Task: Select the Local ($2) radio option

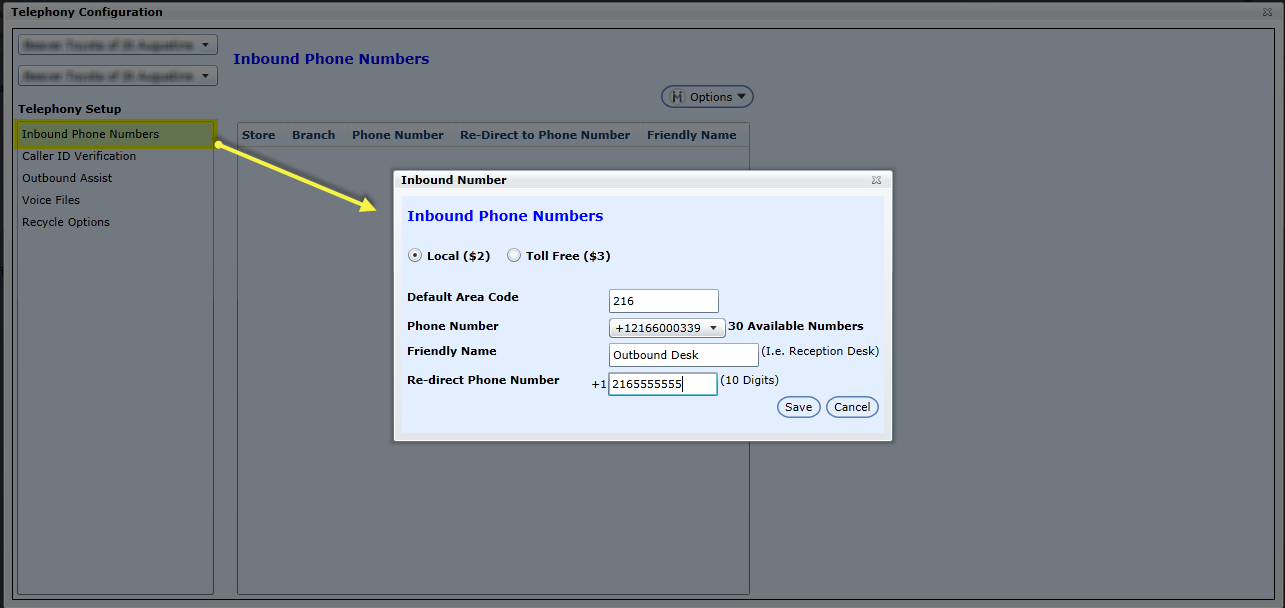Action: (x=415, y=256)
